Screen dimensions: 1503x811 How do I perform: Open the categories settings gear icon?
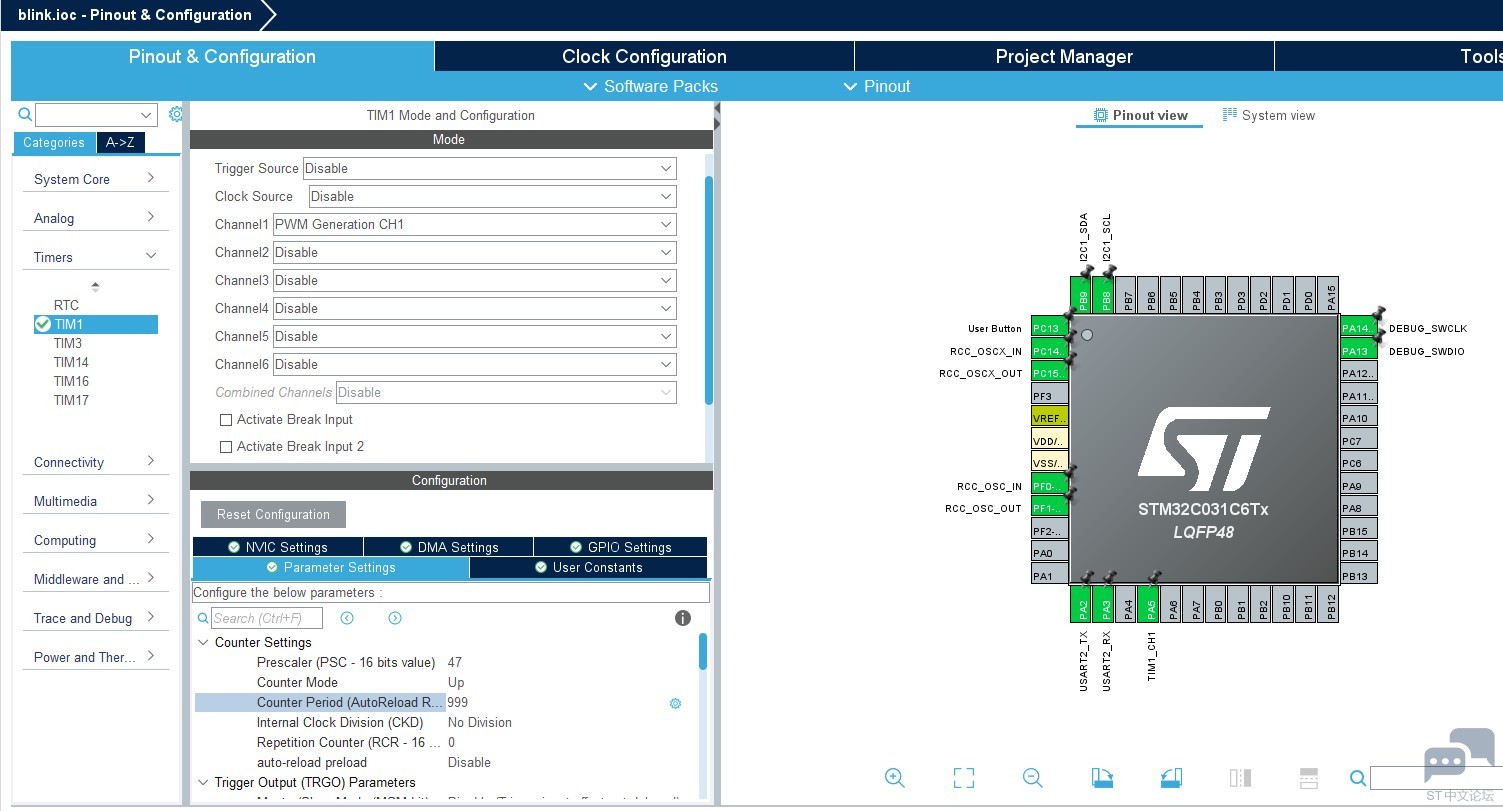(176, 114)
